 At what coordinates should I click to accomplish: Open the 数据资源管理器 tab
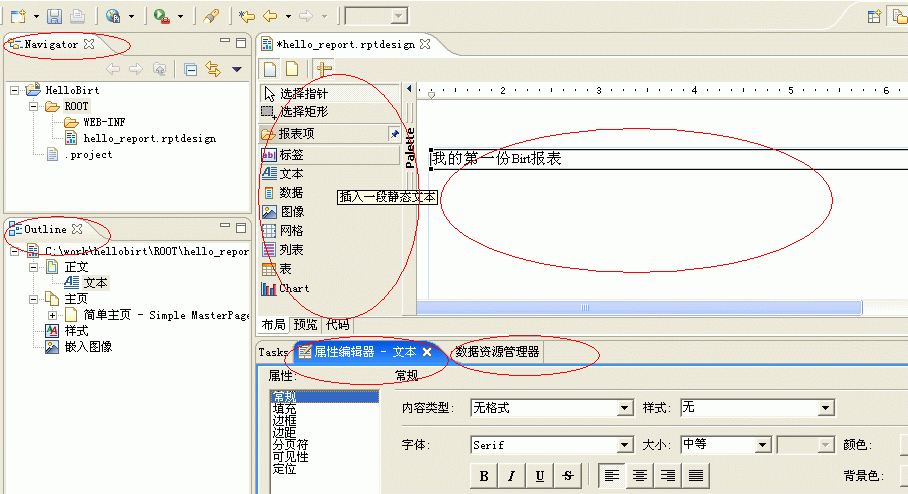coord(497,352)
